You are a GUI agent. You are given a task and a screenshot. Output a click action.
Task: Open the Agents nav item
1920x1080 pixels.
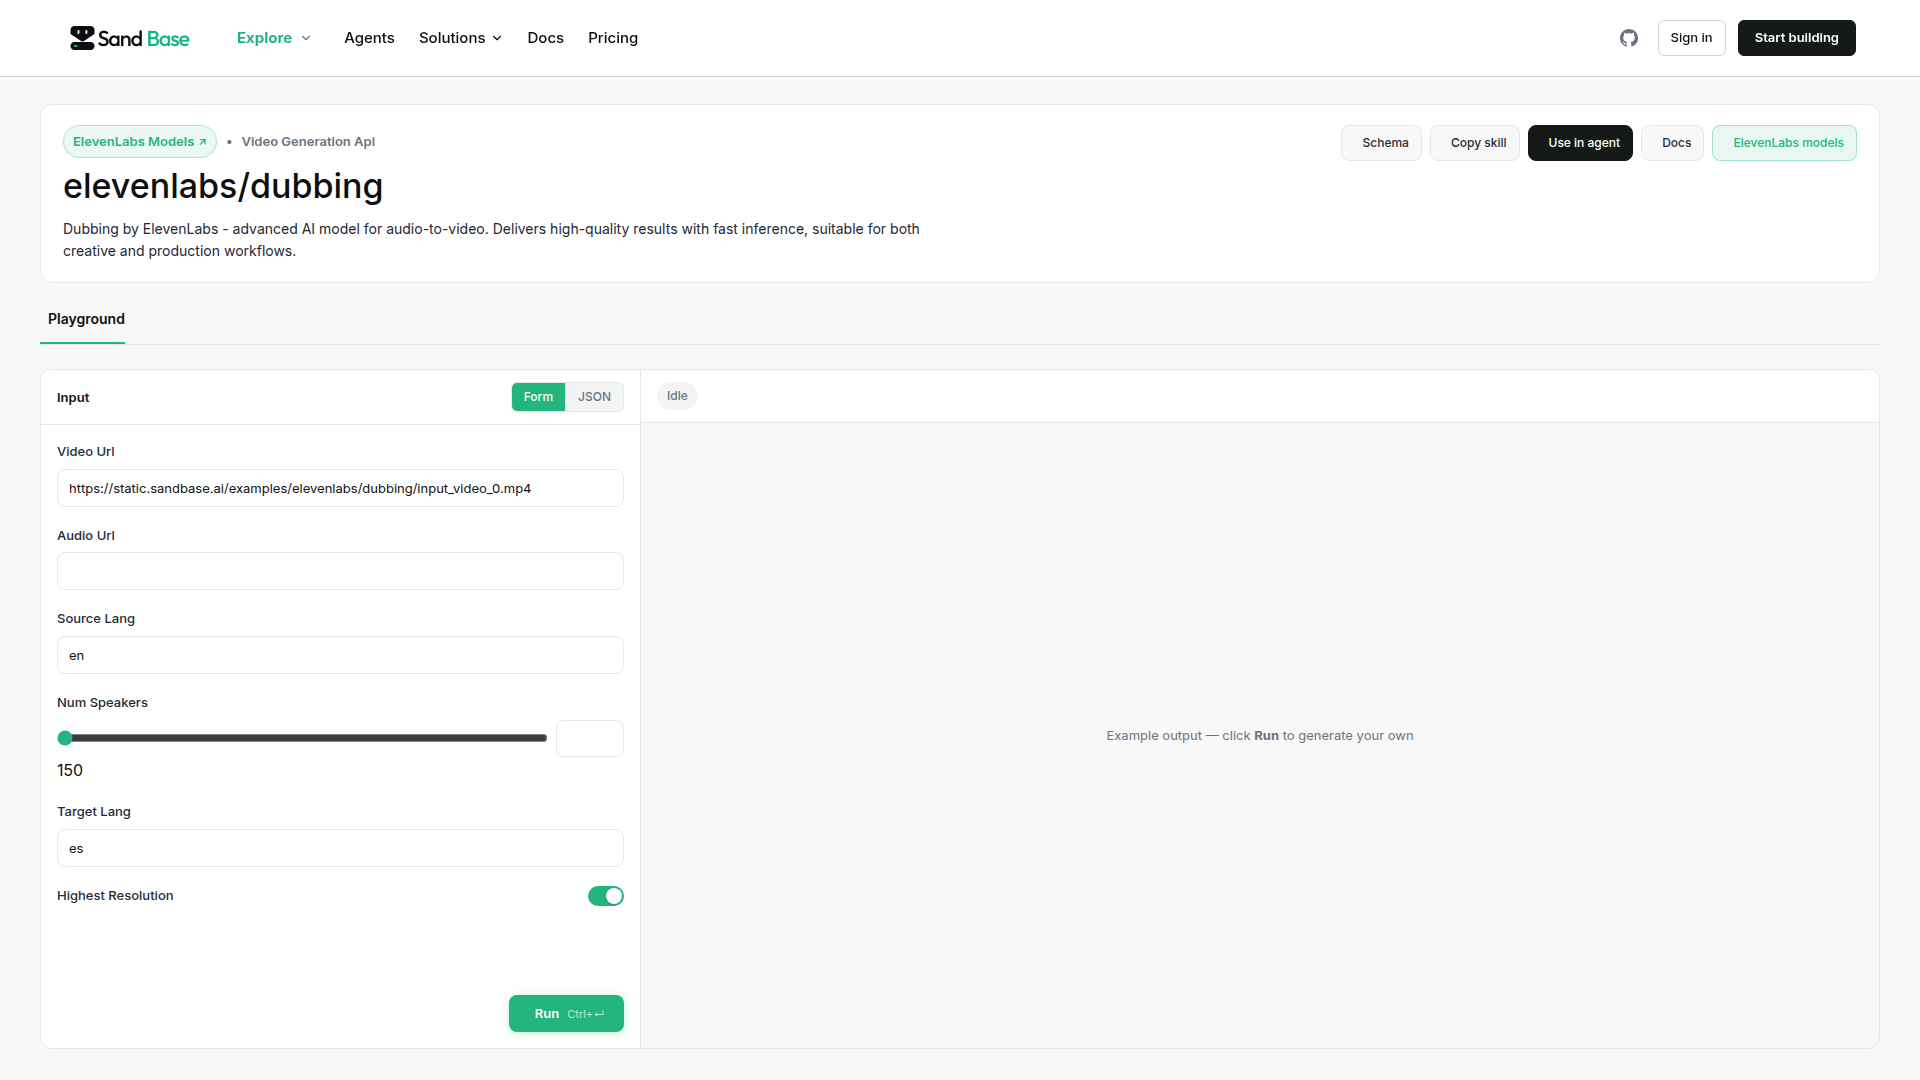(x=369, y=38)
